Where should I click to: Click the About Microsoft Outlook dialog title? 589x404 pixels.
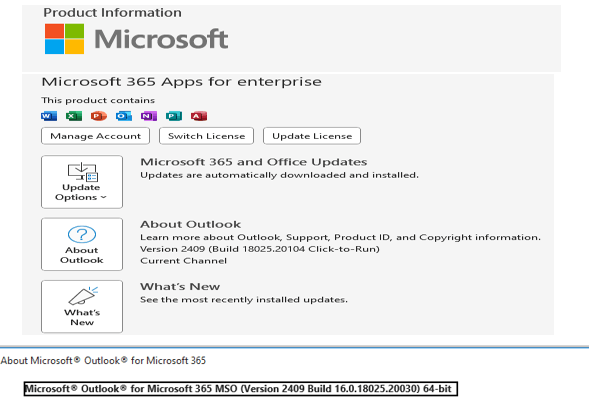point(103,360)
